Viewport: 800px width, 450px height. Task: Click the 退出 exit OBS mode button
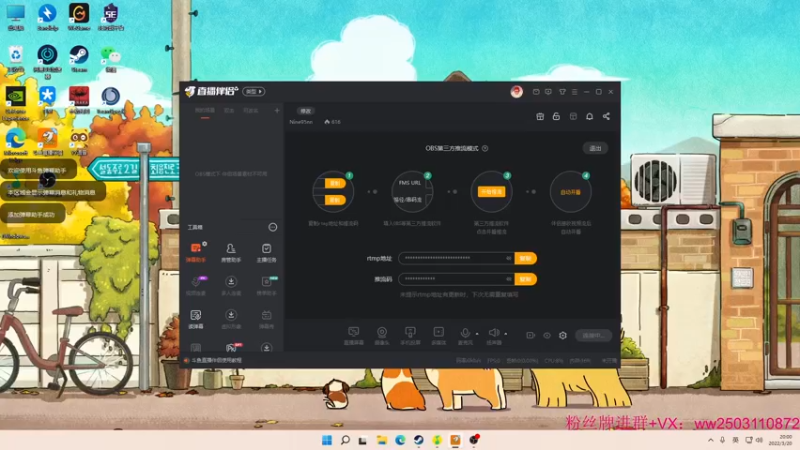[x=595, y=148]
